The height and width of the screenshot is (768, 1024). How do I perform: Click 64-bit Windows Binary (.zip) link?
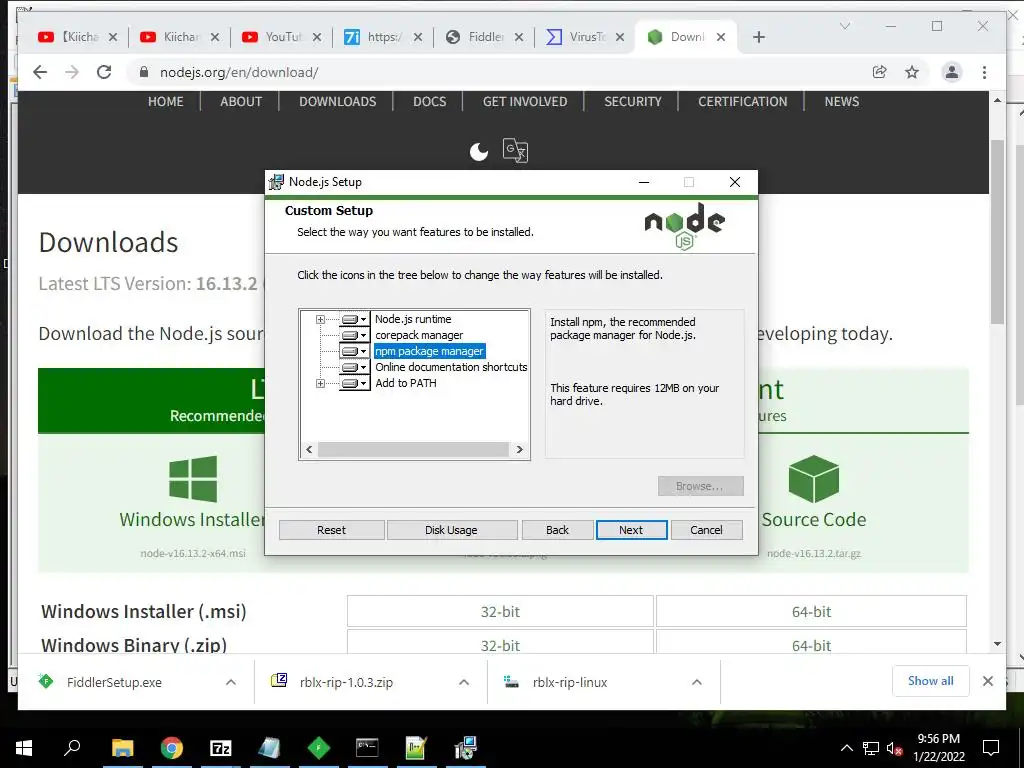(811, 643)
